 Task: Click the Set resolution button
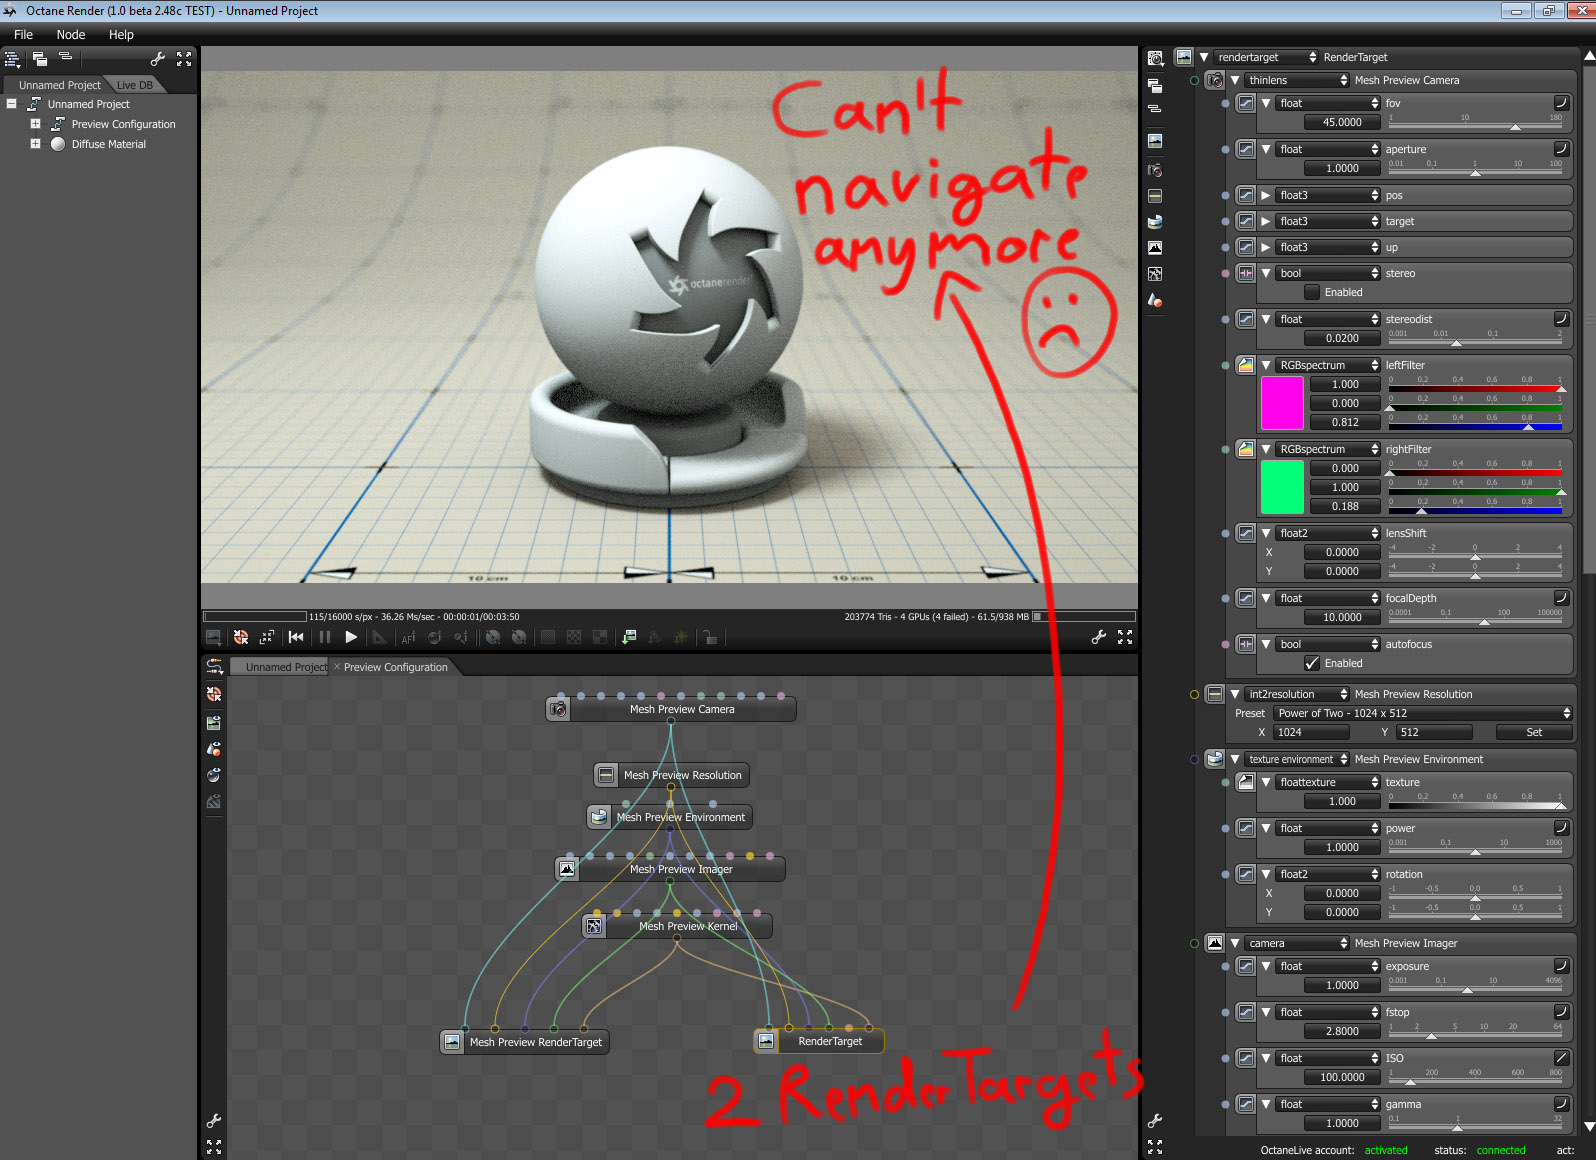click(x=1534, y=732)
